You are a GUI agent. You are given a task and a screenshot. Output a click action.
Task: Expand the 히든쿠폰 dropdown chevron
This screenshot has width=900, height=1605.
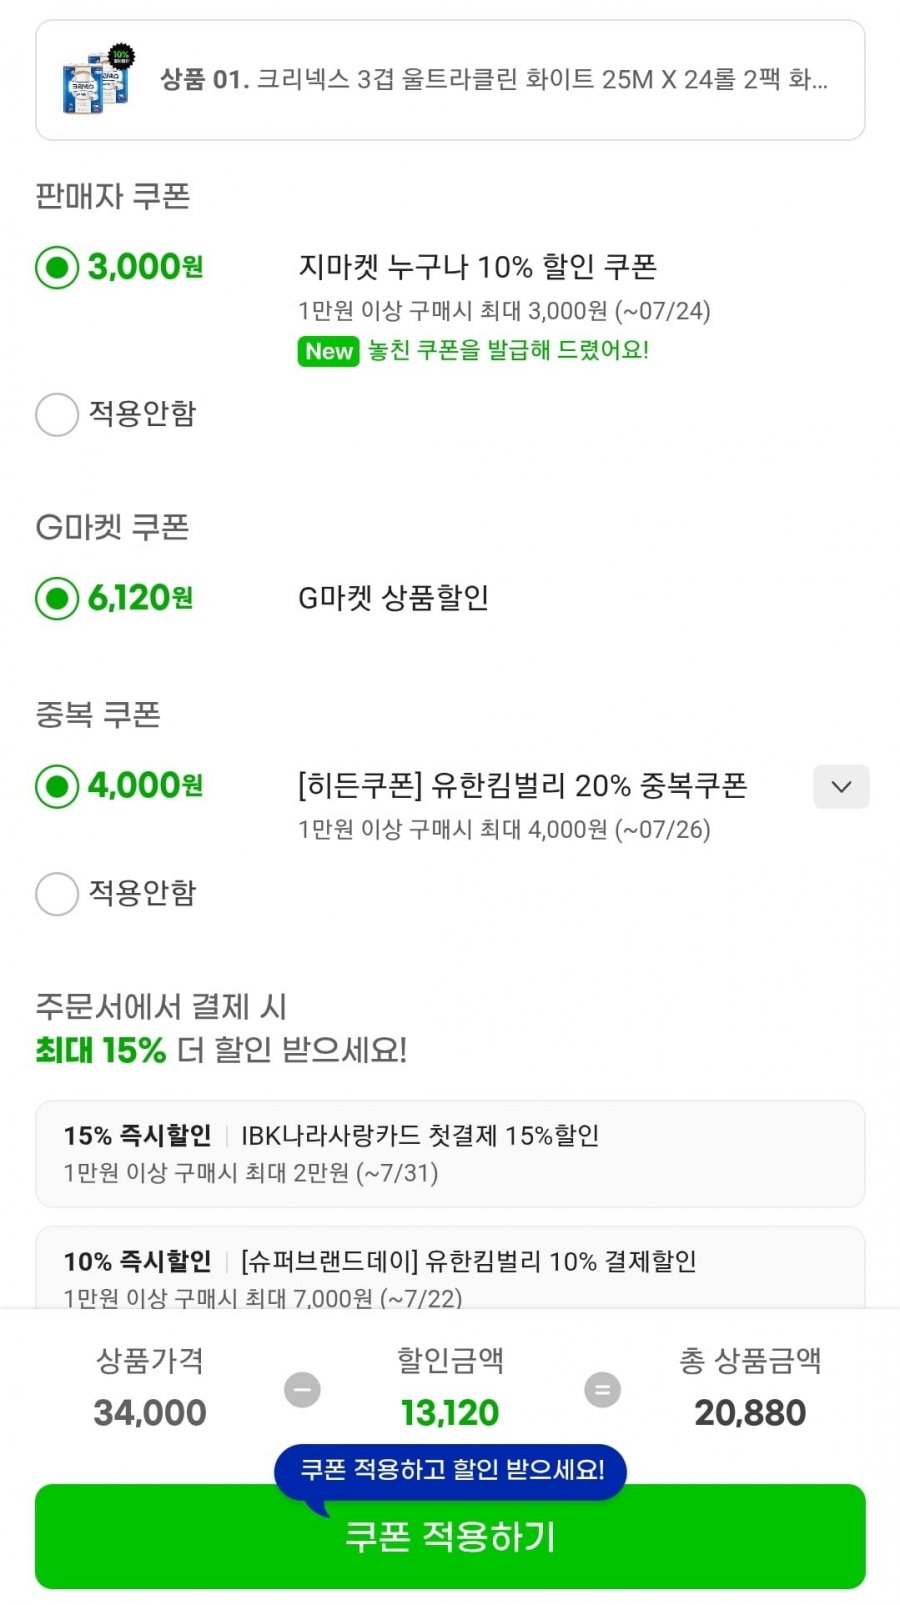(841, 786)
